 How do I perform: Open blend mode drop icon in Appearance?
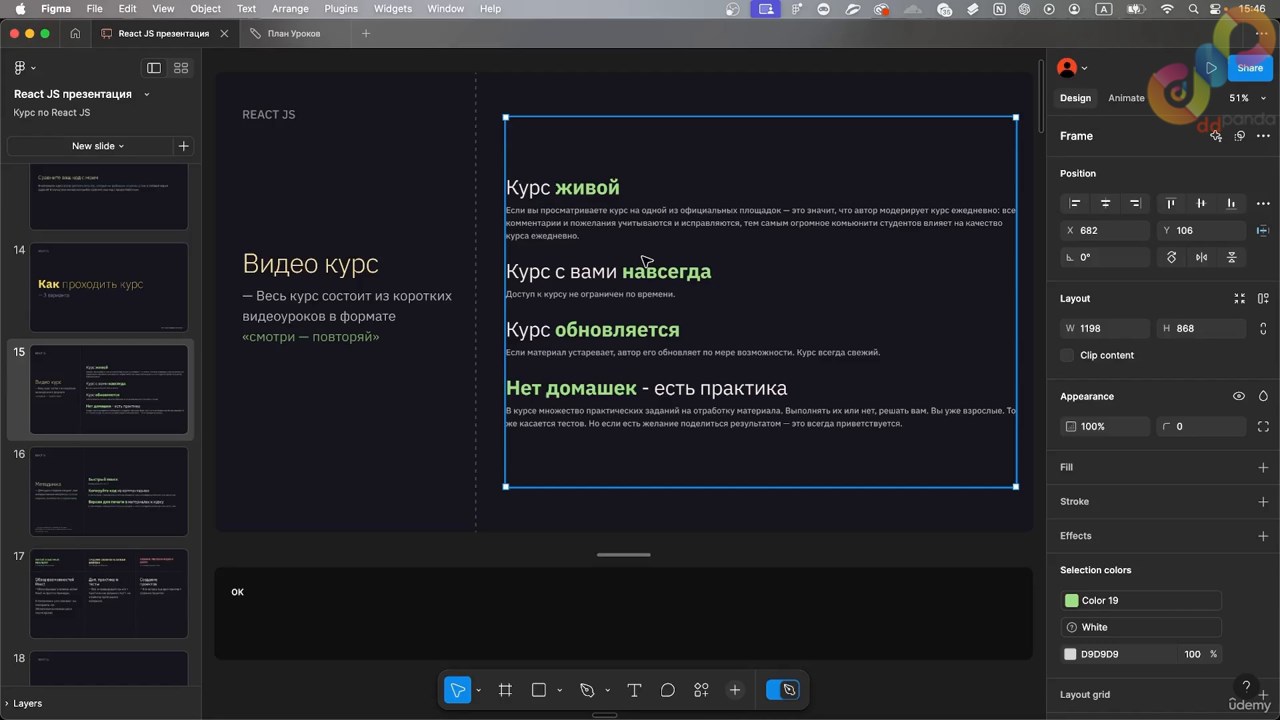point(1263,396)
